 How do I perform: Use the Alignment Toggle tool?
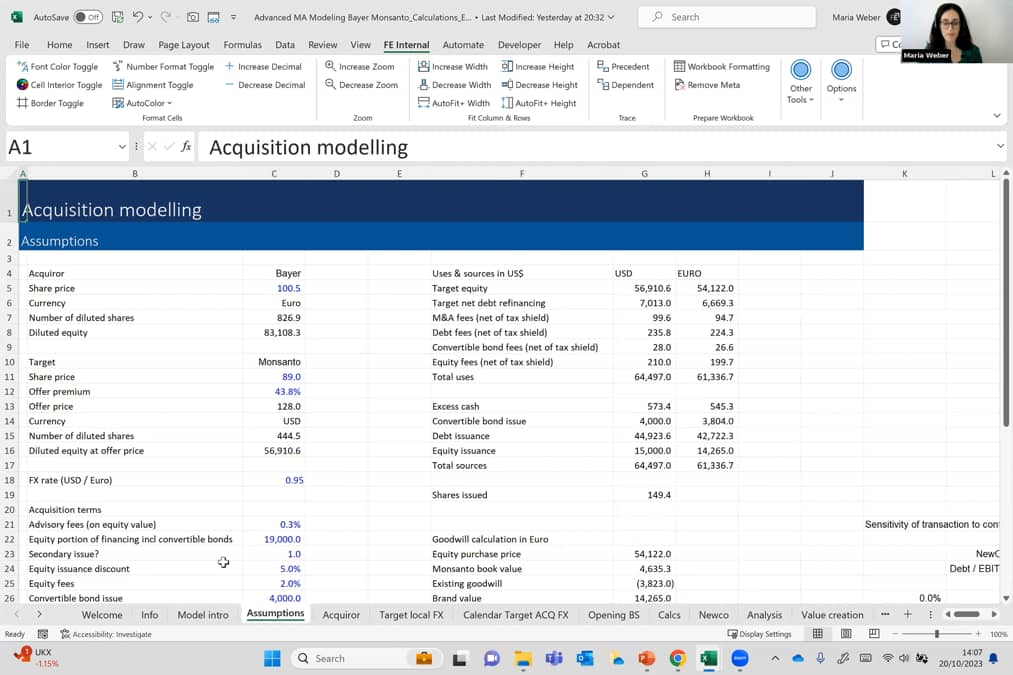[152, 85]
